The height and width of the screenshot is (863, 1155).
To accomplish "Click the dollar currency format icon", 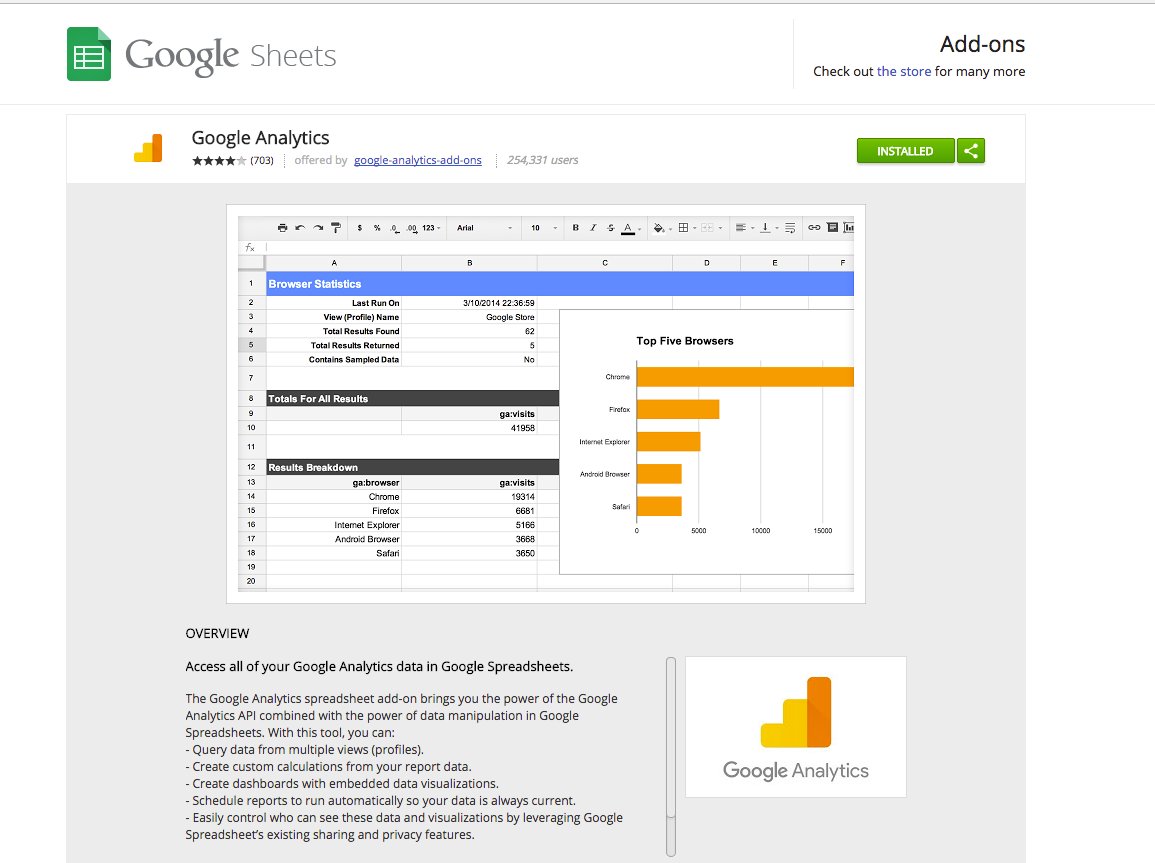I will 359,228.
